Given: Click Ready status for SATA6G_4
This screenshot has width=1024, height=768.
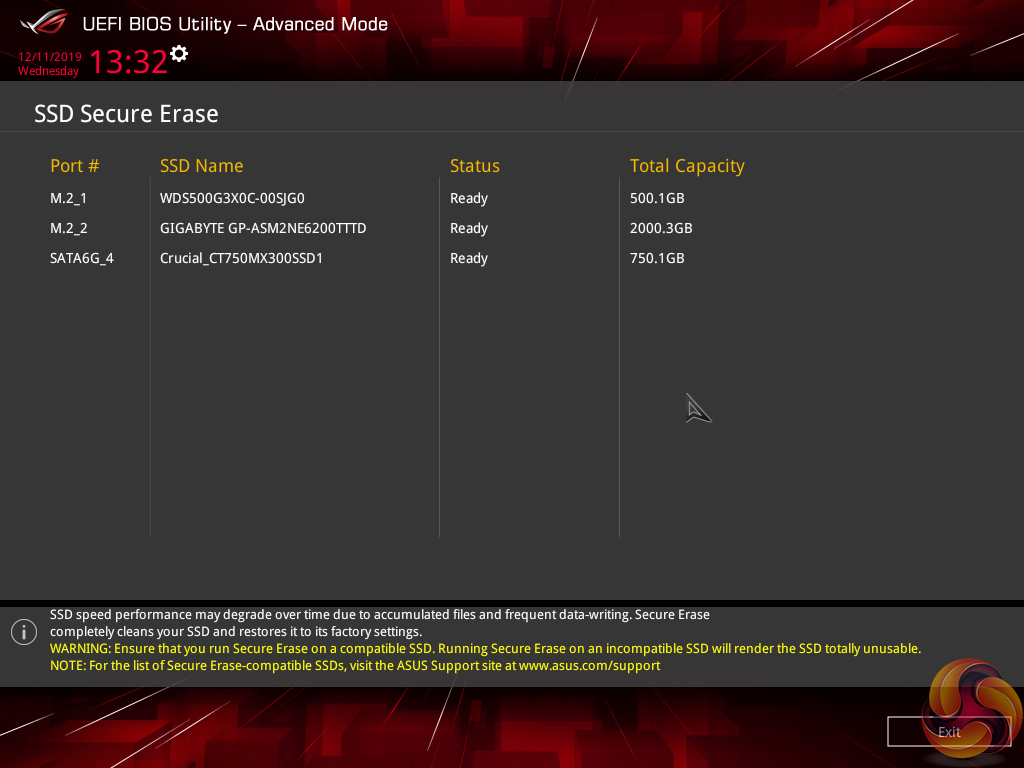Looking at the screenshot, I should [x=469, y=259].
